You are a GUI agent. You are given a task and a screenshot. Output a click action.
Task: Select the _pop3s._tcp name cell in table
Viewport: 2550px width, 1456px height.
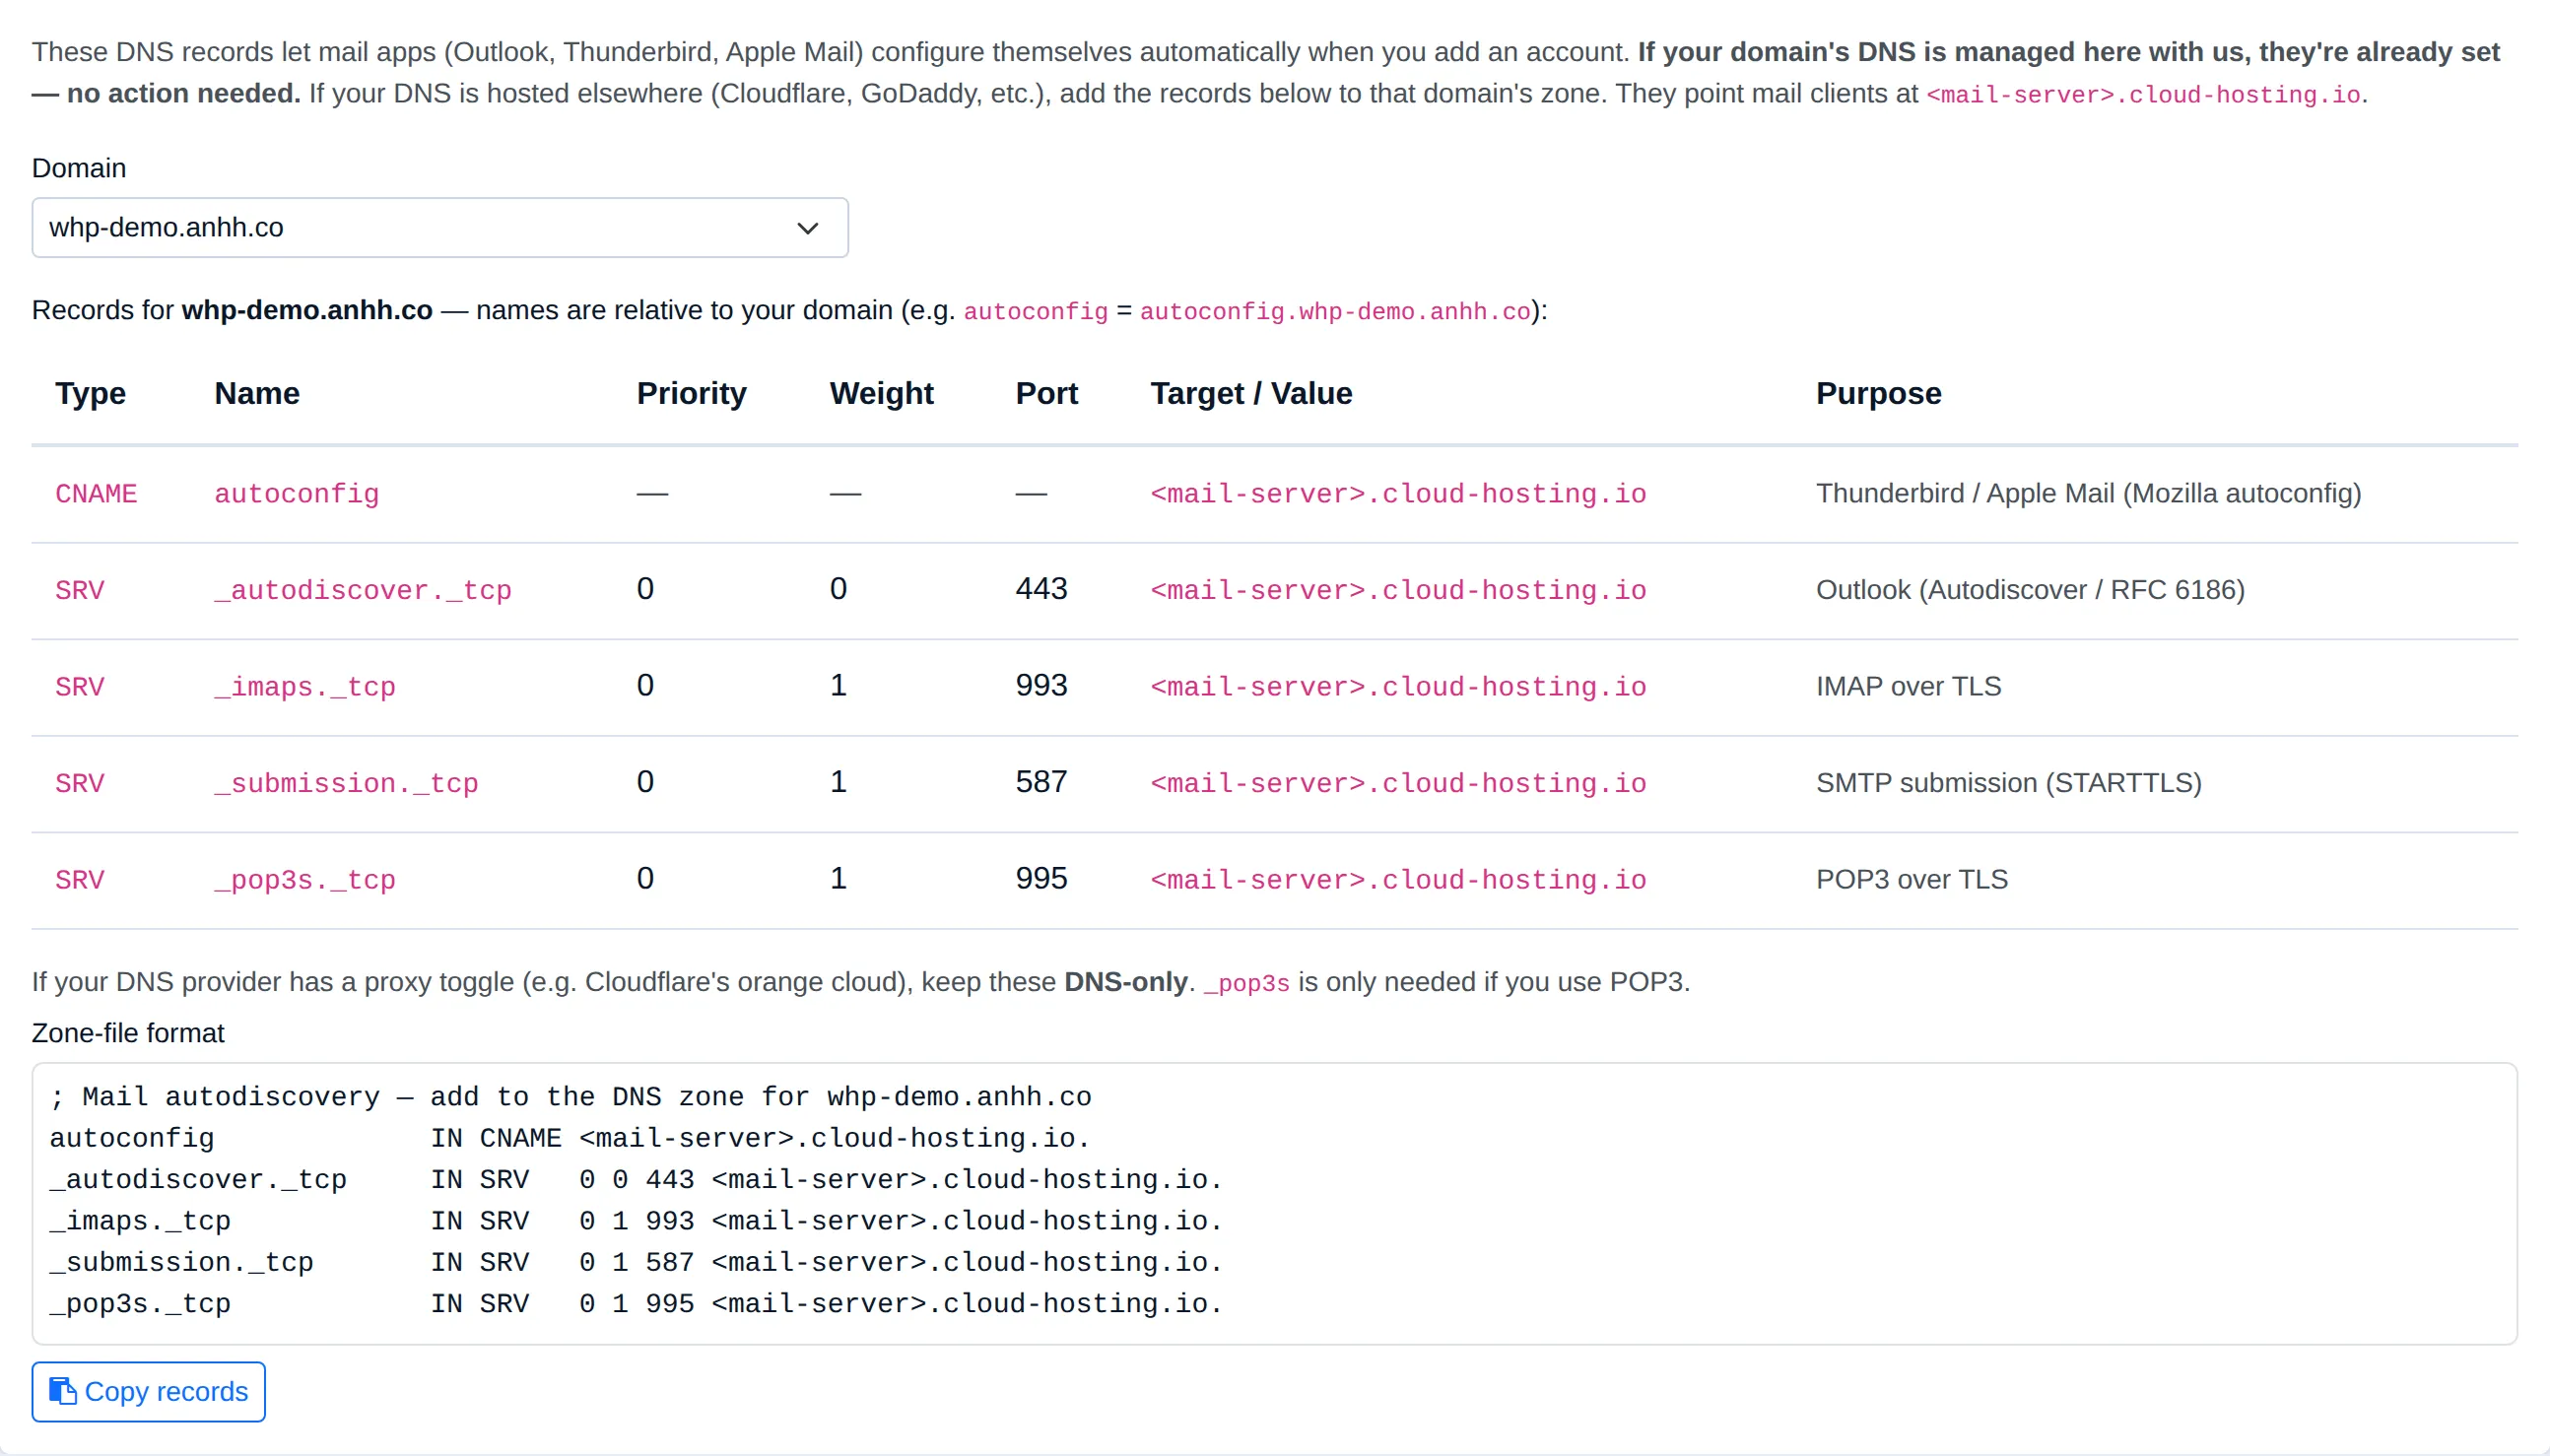coord(305,880)
